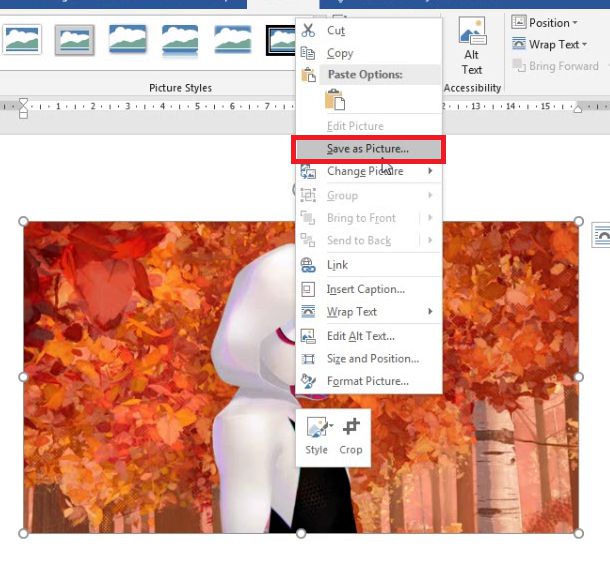Click the Cut scissors icon
Screen dimensions: 610x569
(x=308, y=30)
